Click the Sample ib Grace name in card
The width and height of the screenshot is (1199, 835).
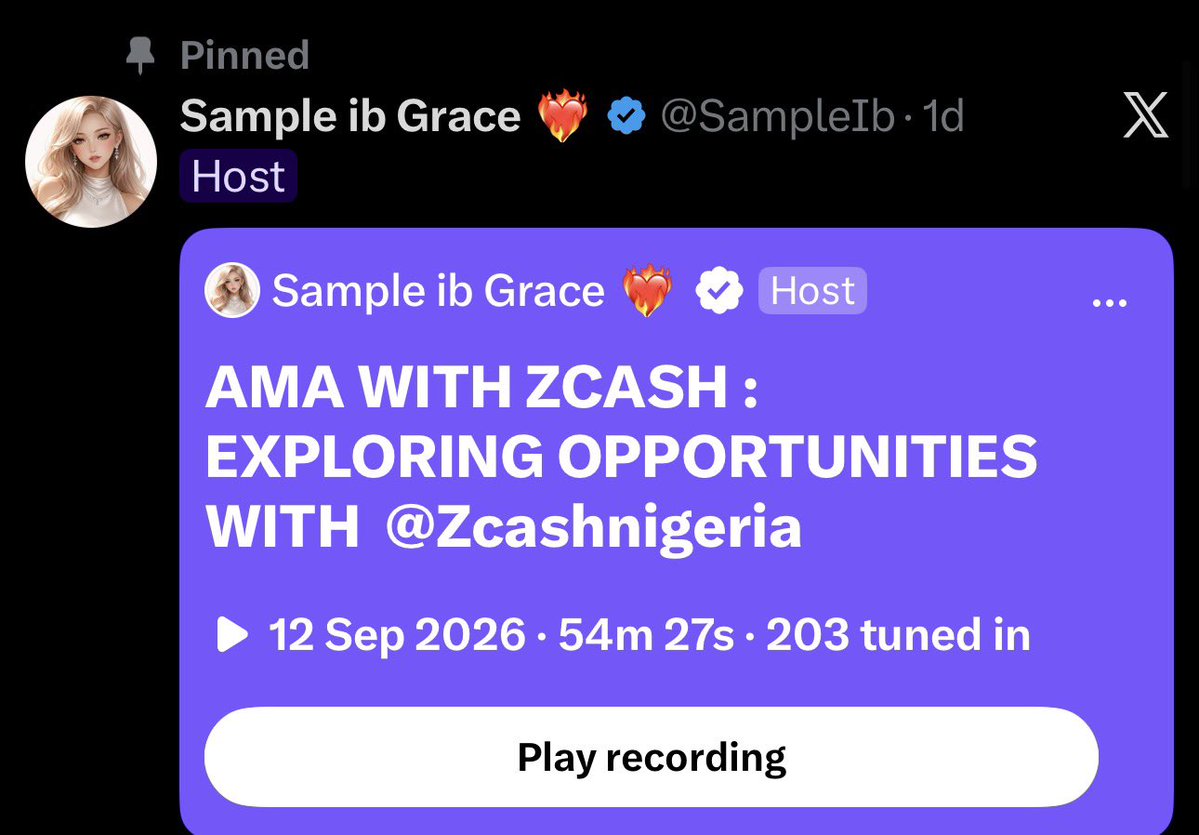coord(438,291)
